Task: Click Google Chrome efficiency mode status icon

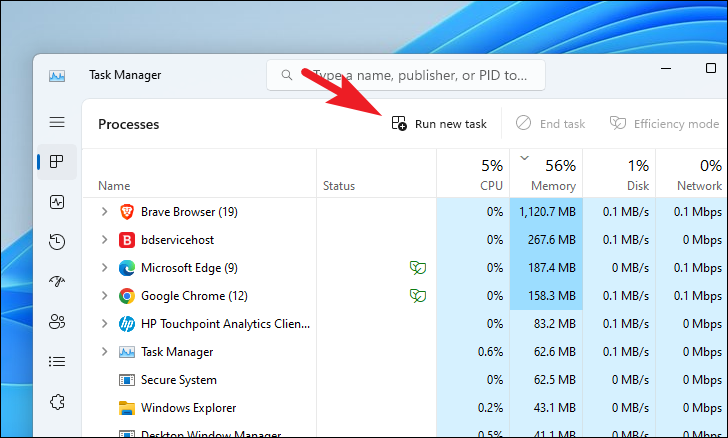Action: pos(418,295)
